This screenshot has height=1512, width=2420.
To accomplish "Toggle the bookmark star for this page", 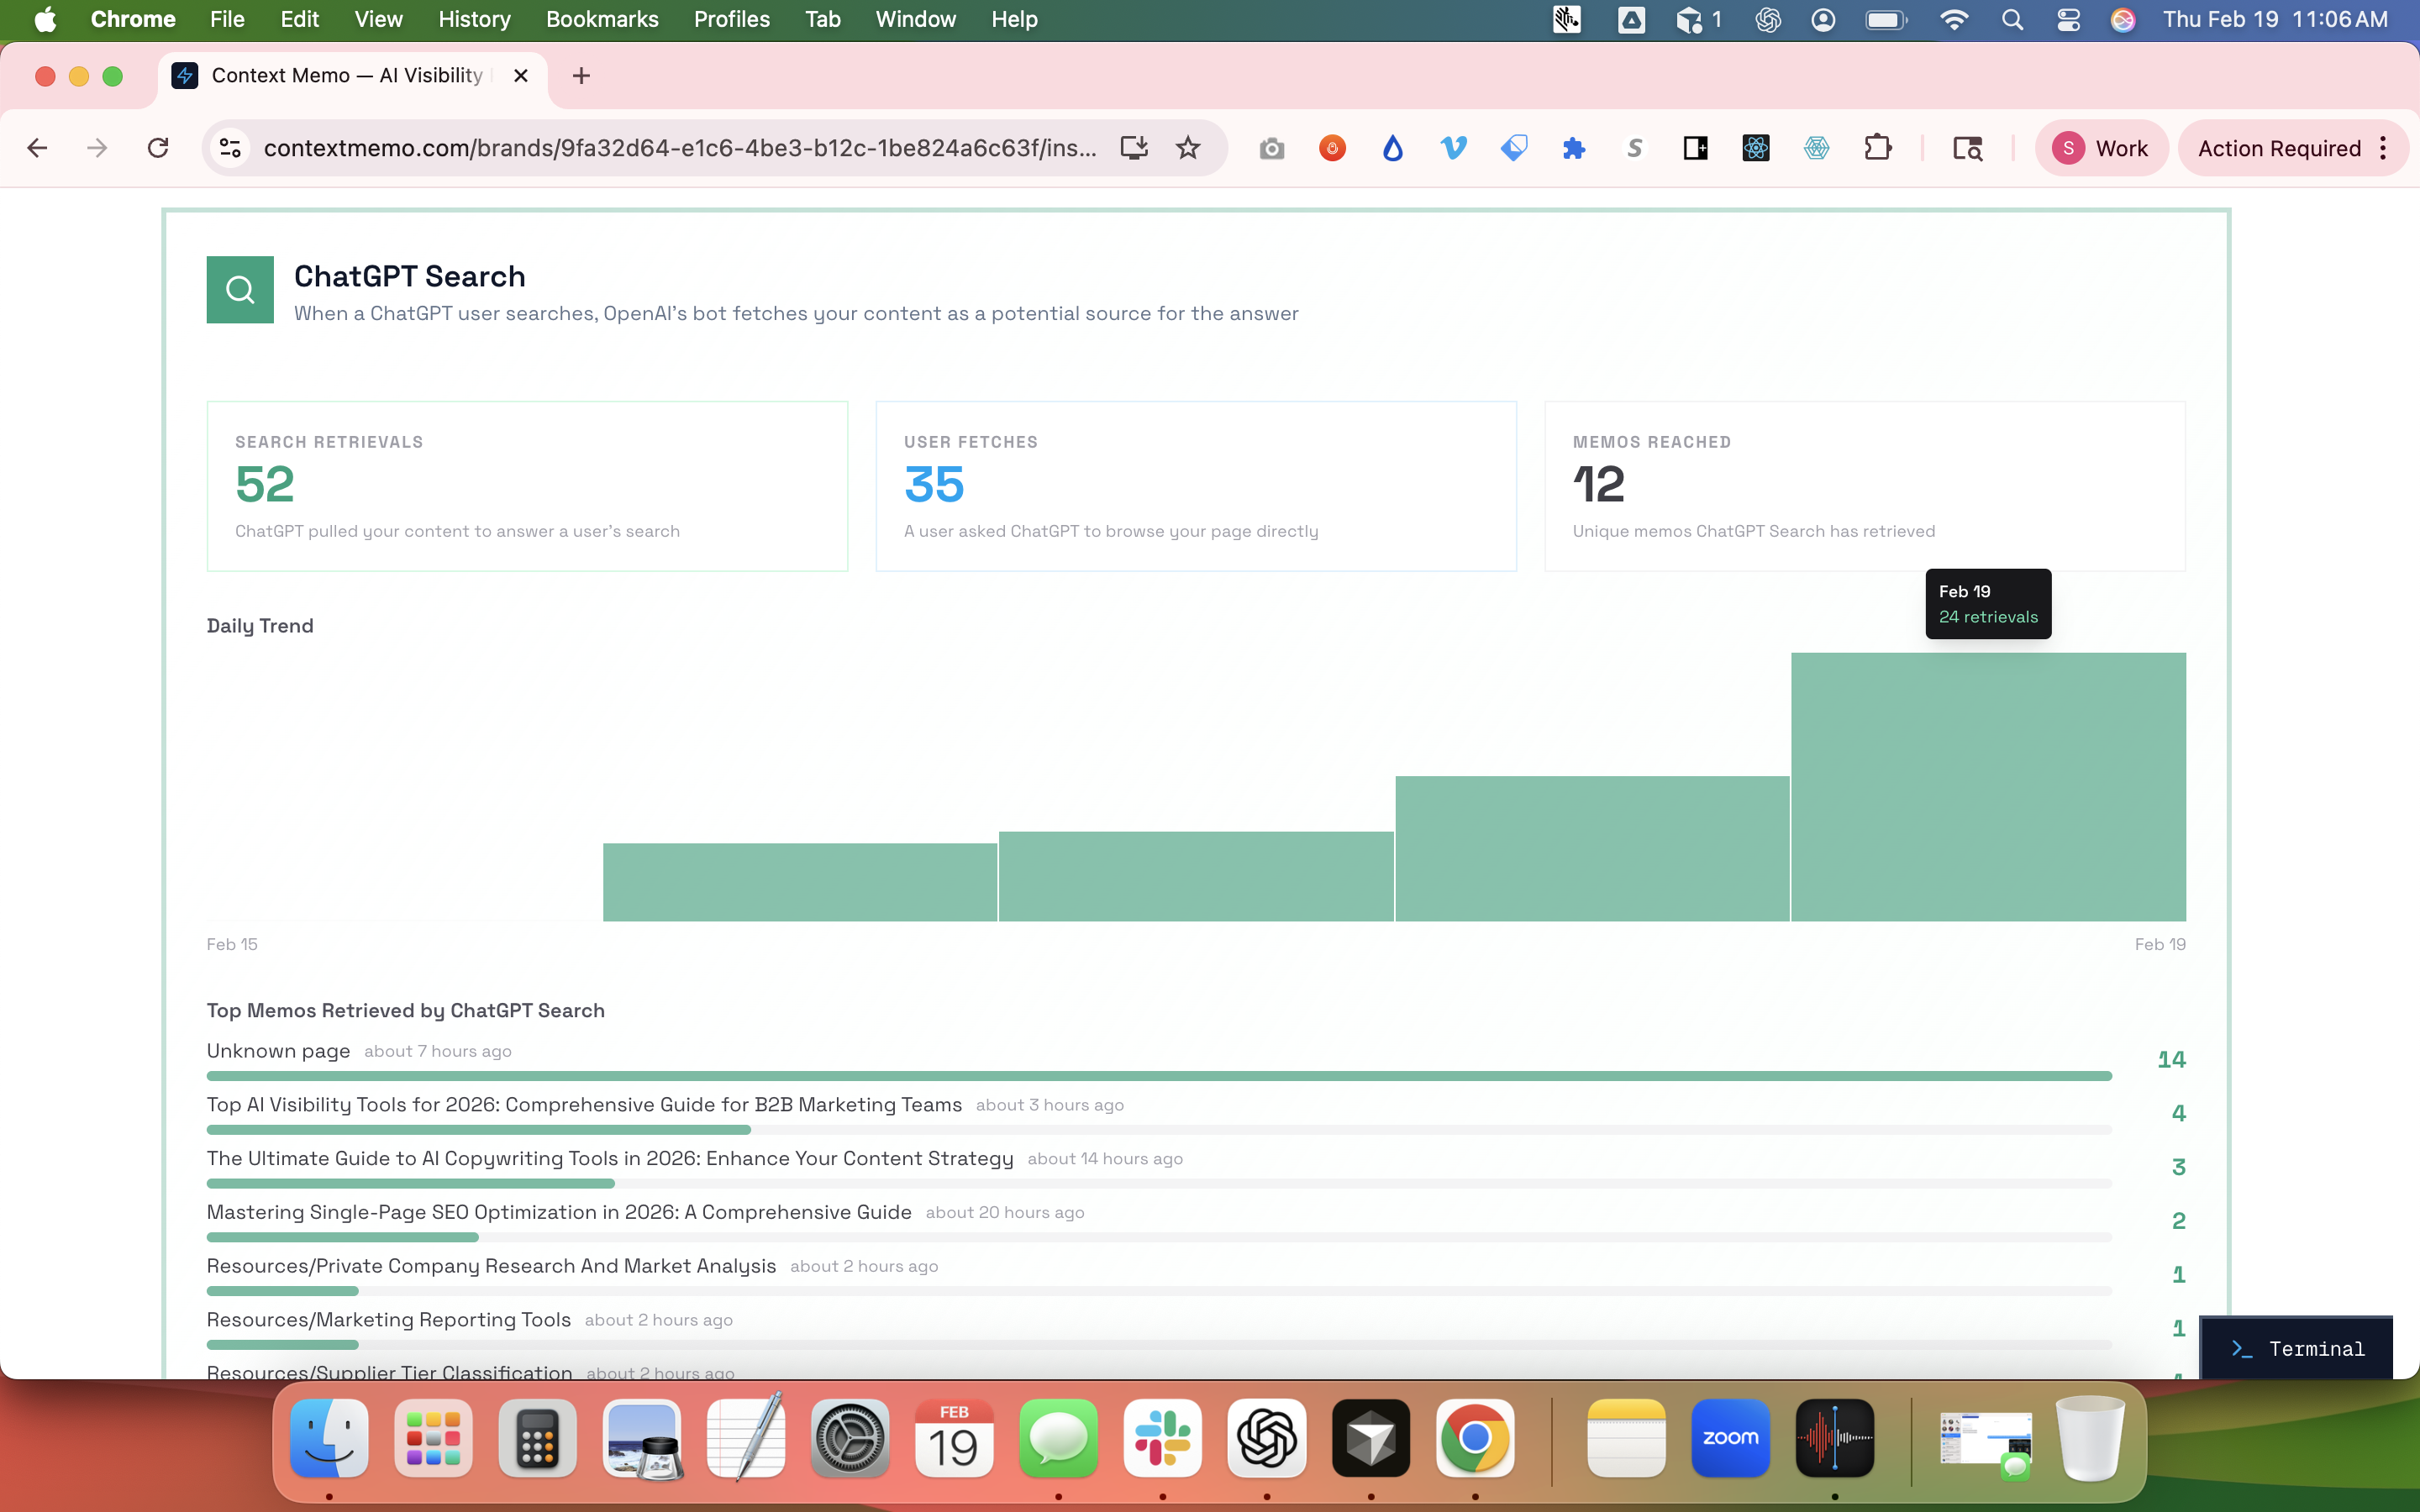I will pyautogui.click(x=1189, y=147).
